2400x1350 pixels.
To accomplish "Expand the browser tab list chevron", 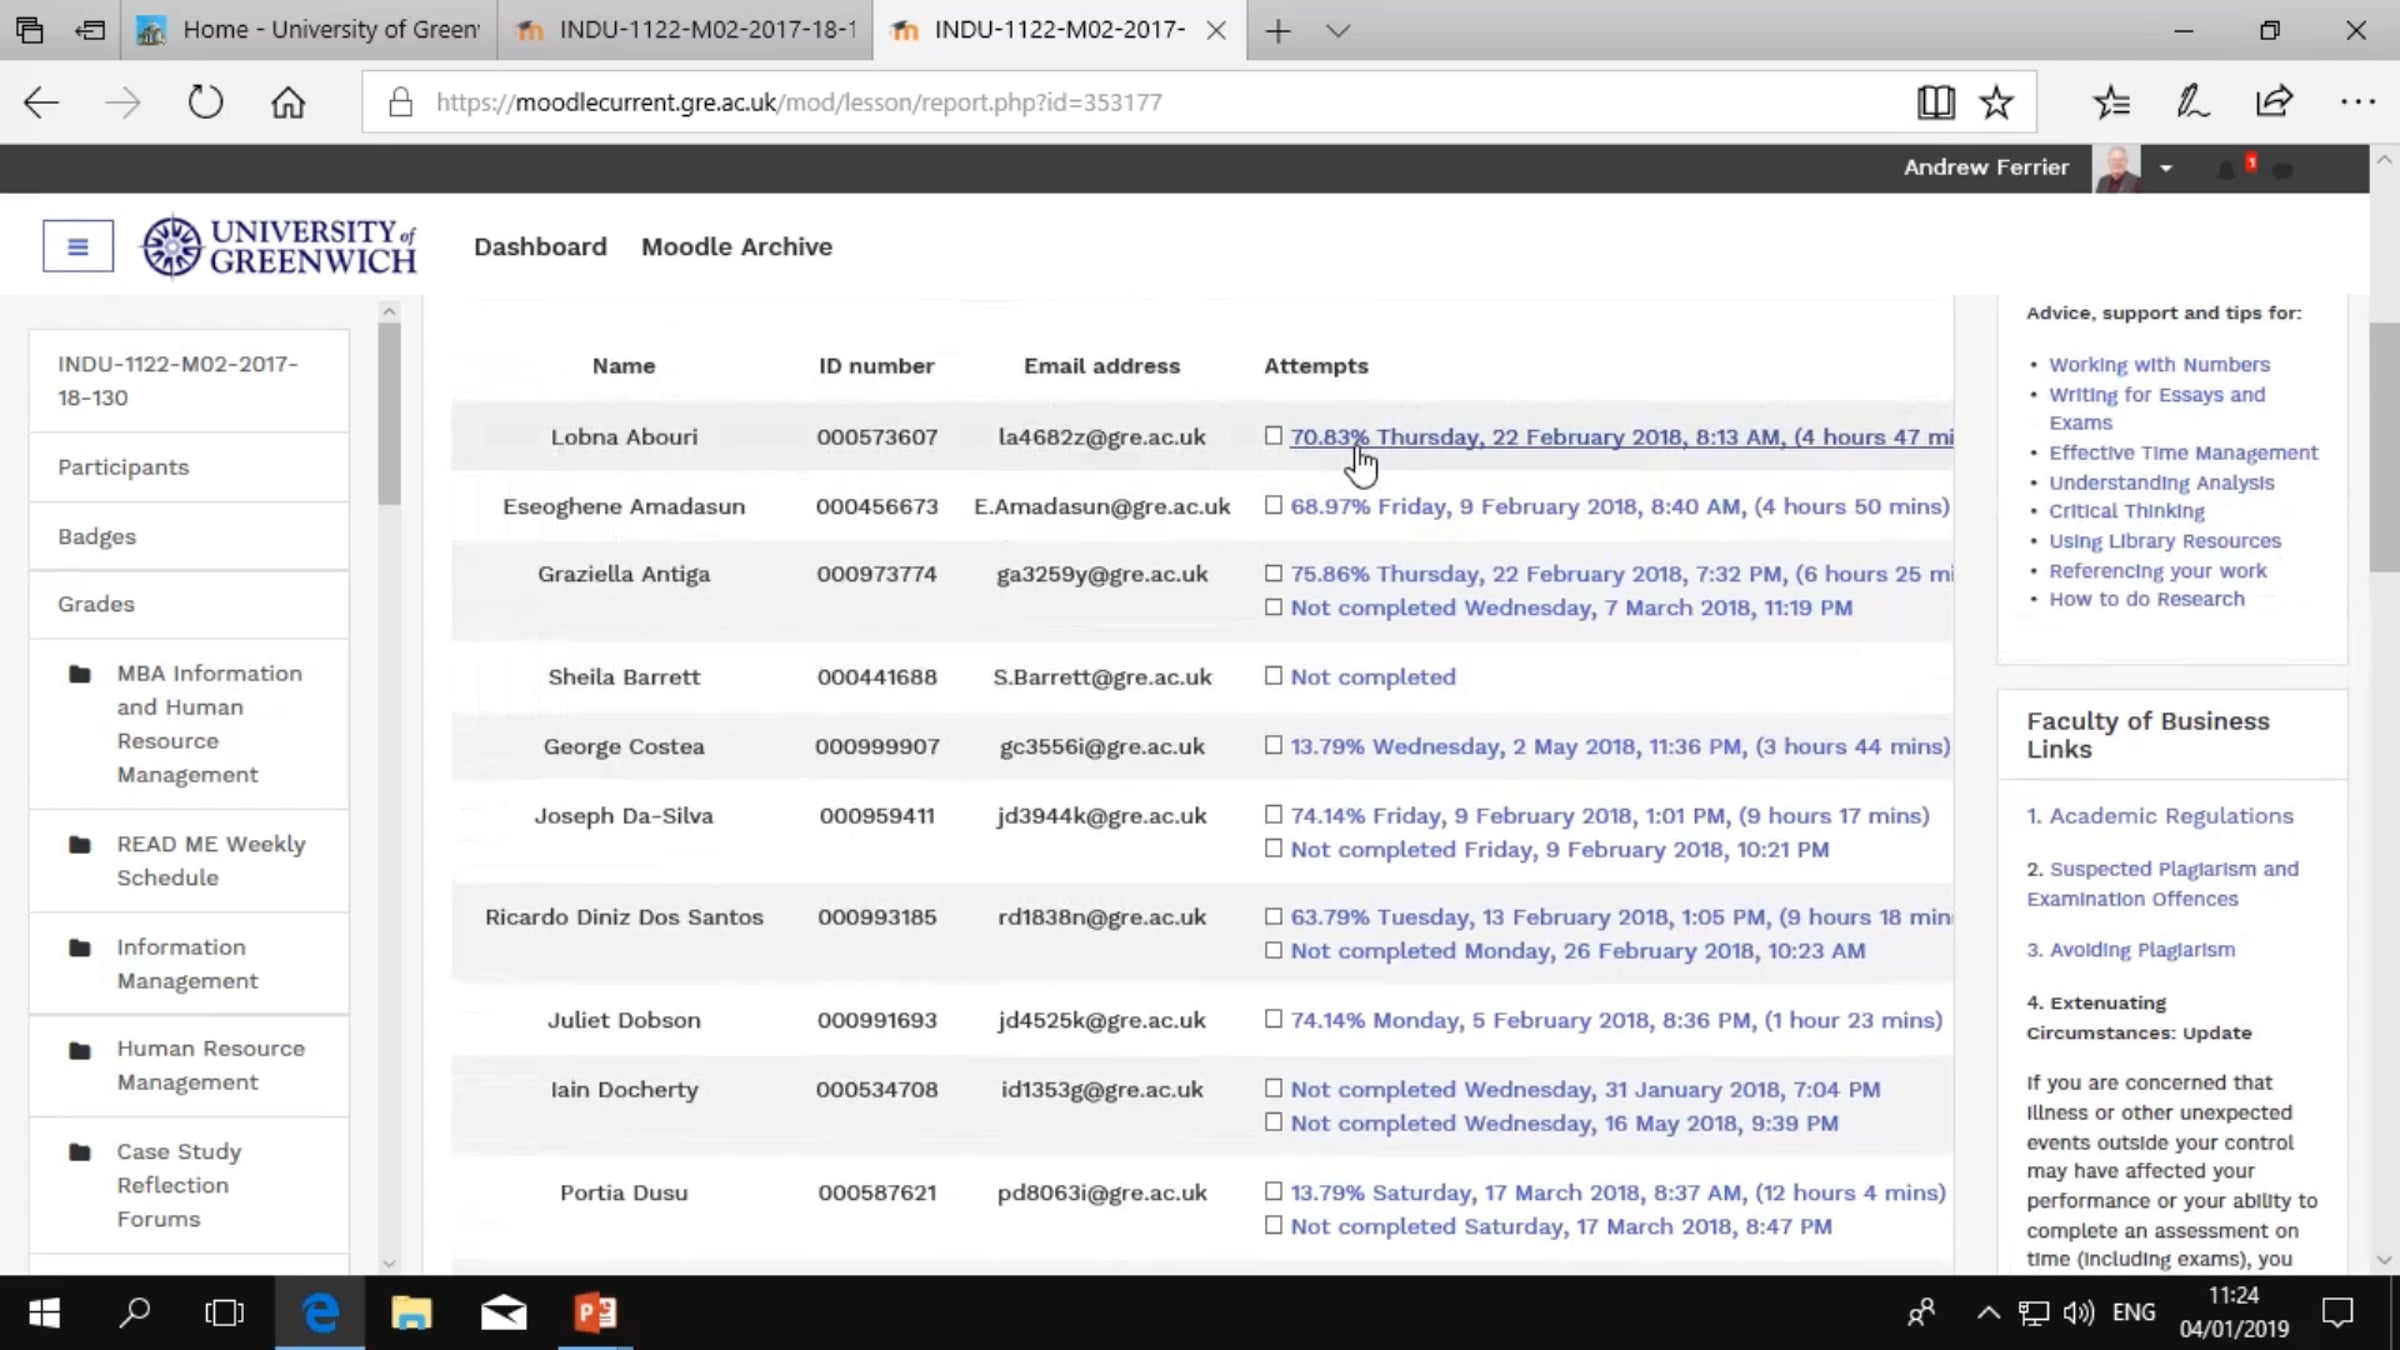I will [1338, 31].
